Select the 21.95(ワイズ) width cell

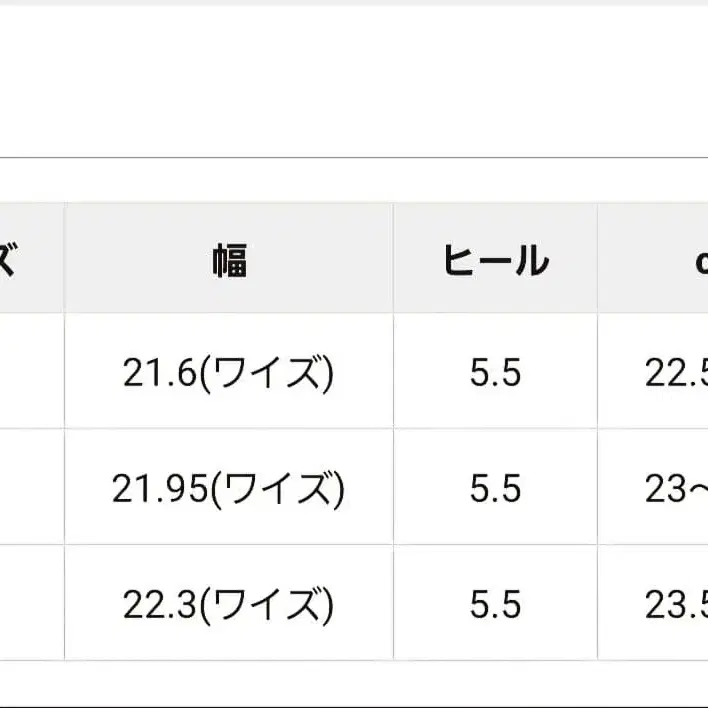coord(229,488)
